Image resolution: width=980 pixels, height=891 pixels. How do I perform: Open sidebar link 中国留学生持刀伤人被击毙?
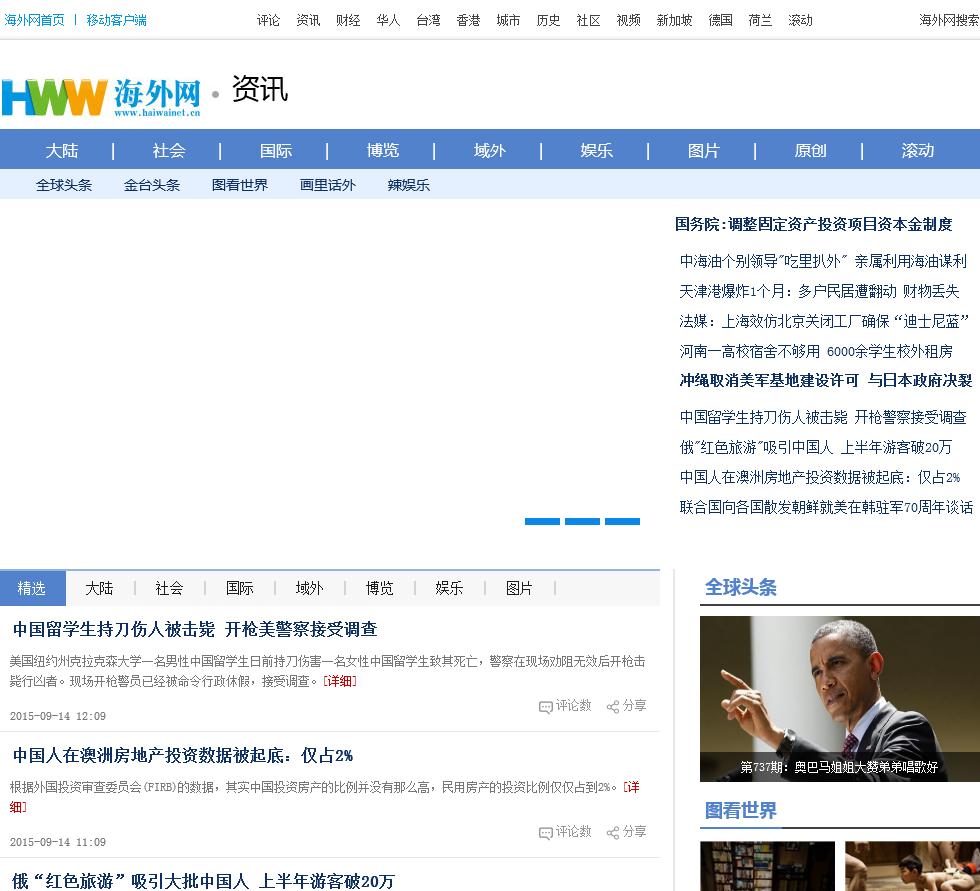tap(823, 417)
